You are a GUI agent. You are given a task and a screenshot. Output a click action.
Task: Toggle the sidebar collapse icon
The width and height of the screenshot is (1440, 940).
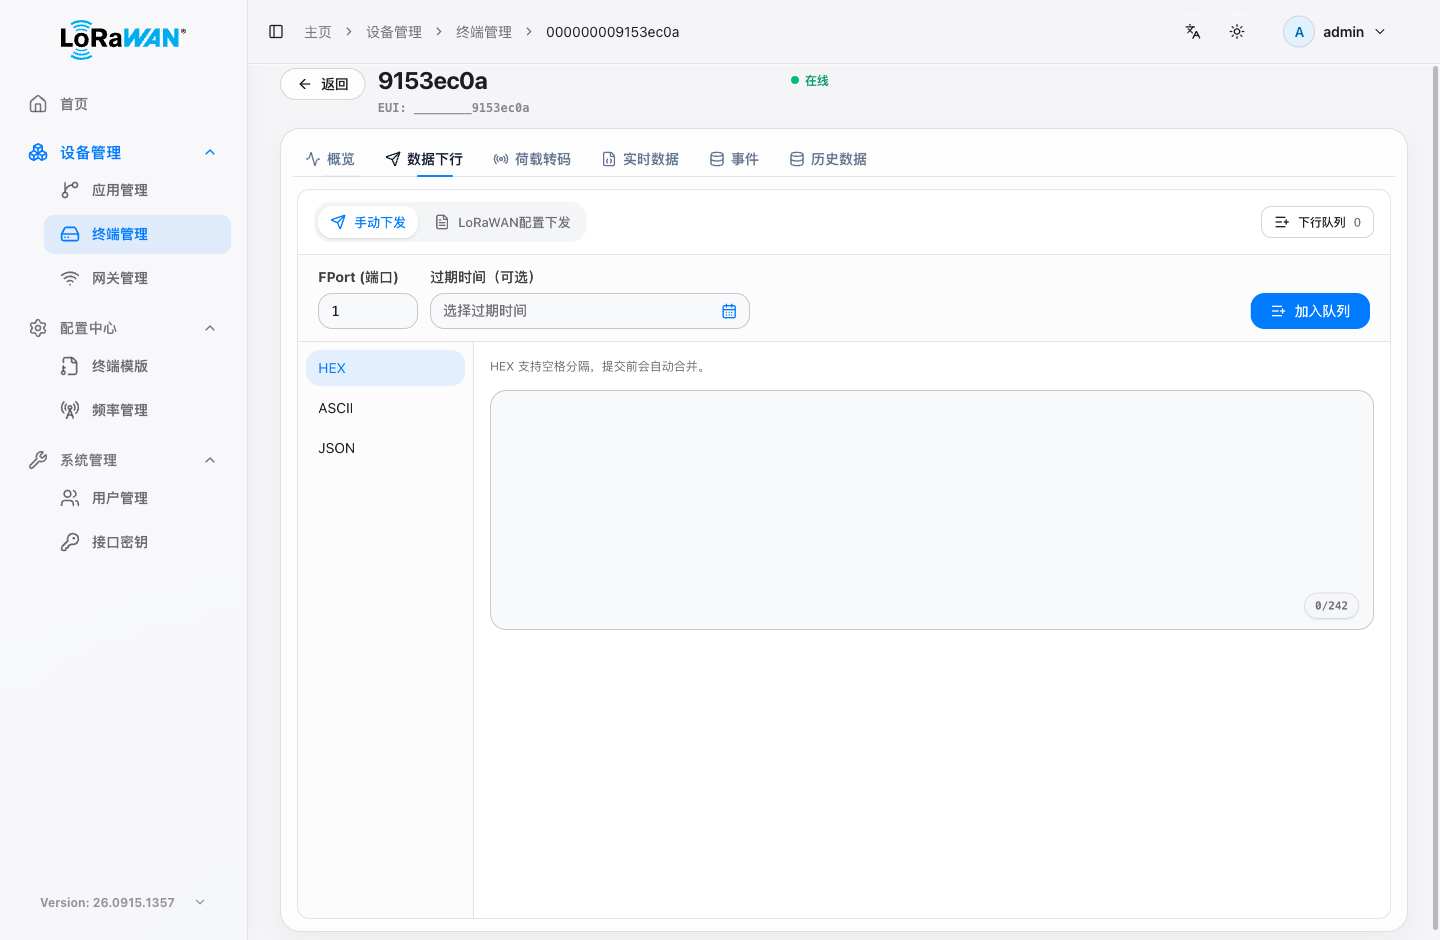point(276,32)
